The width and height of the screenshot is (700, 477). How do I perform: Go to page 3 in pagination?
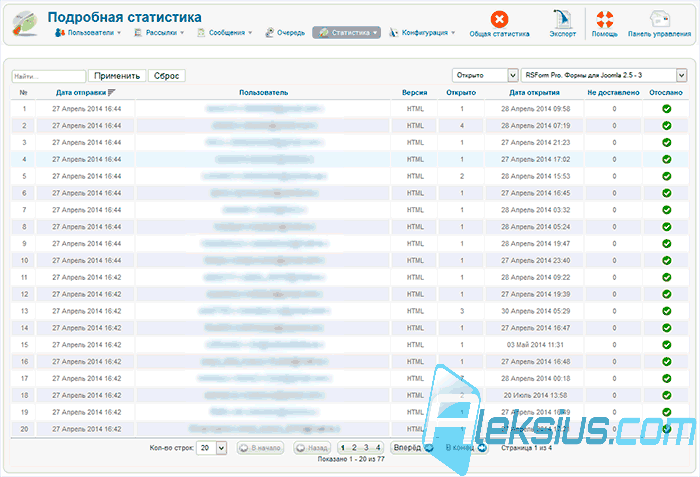click(x=366, y=448)
